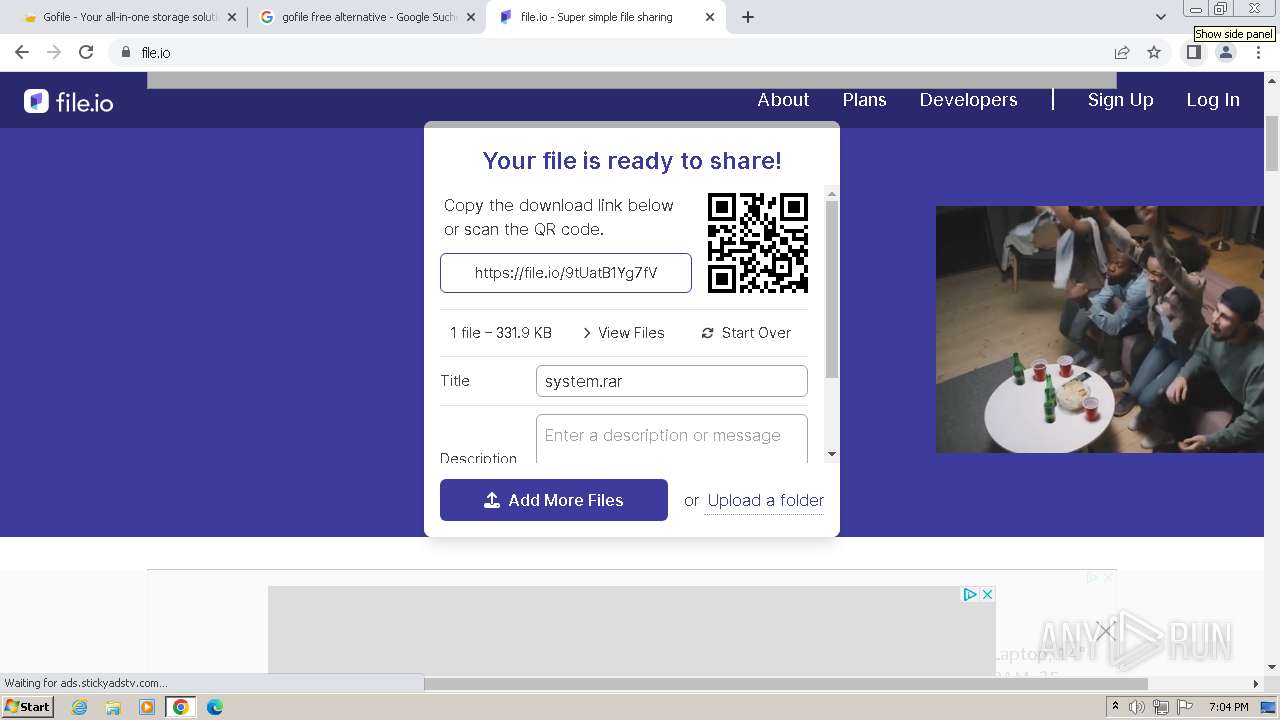
Task: Click the browser forward arrow
Action: (x=54, y=52)
